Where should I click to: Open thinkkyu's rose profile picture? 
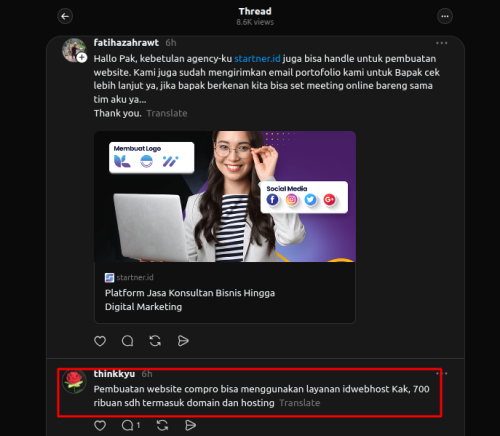pos(74,382)
